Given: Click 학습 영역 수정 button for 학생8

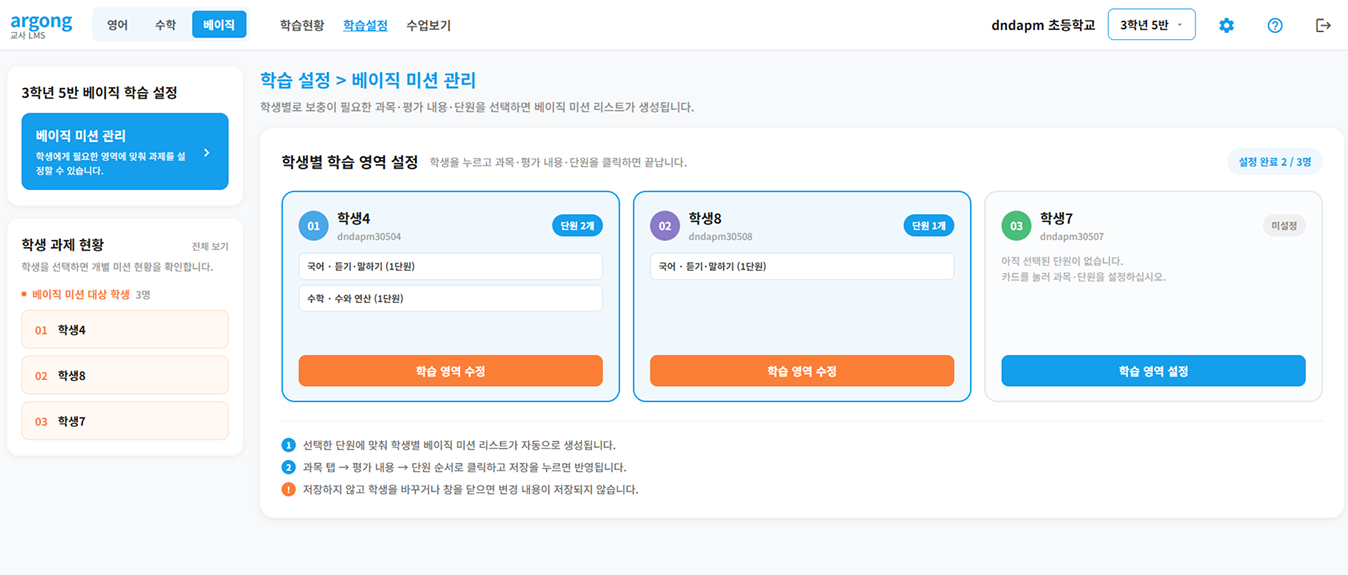Looking at the screenshot, I should click(x=802, y=370).
